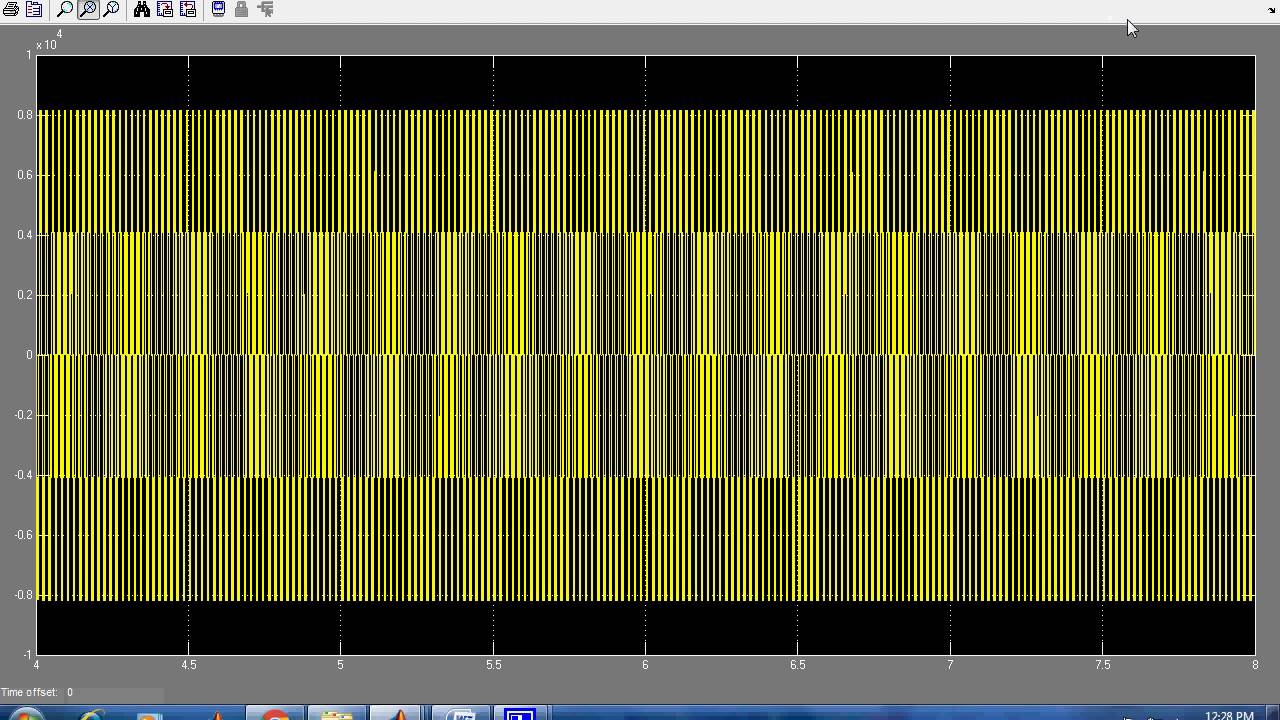This screenshot has height=720, width=1280.
Task: Open the Windows Start button
Action: 27,714
